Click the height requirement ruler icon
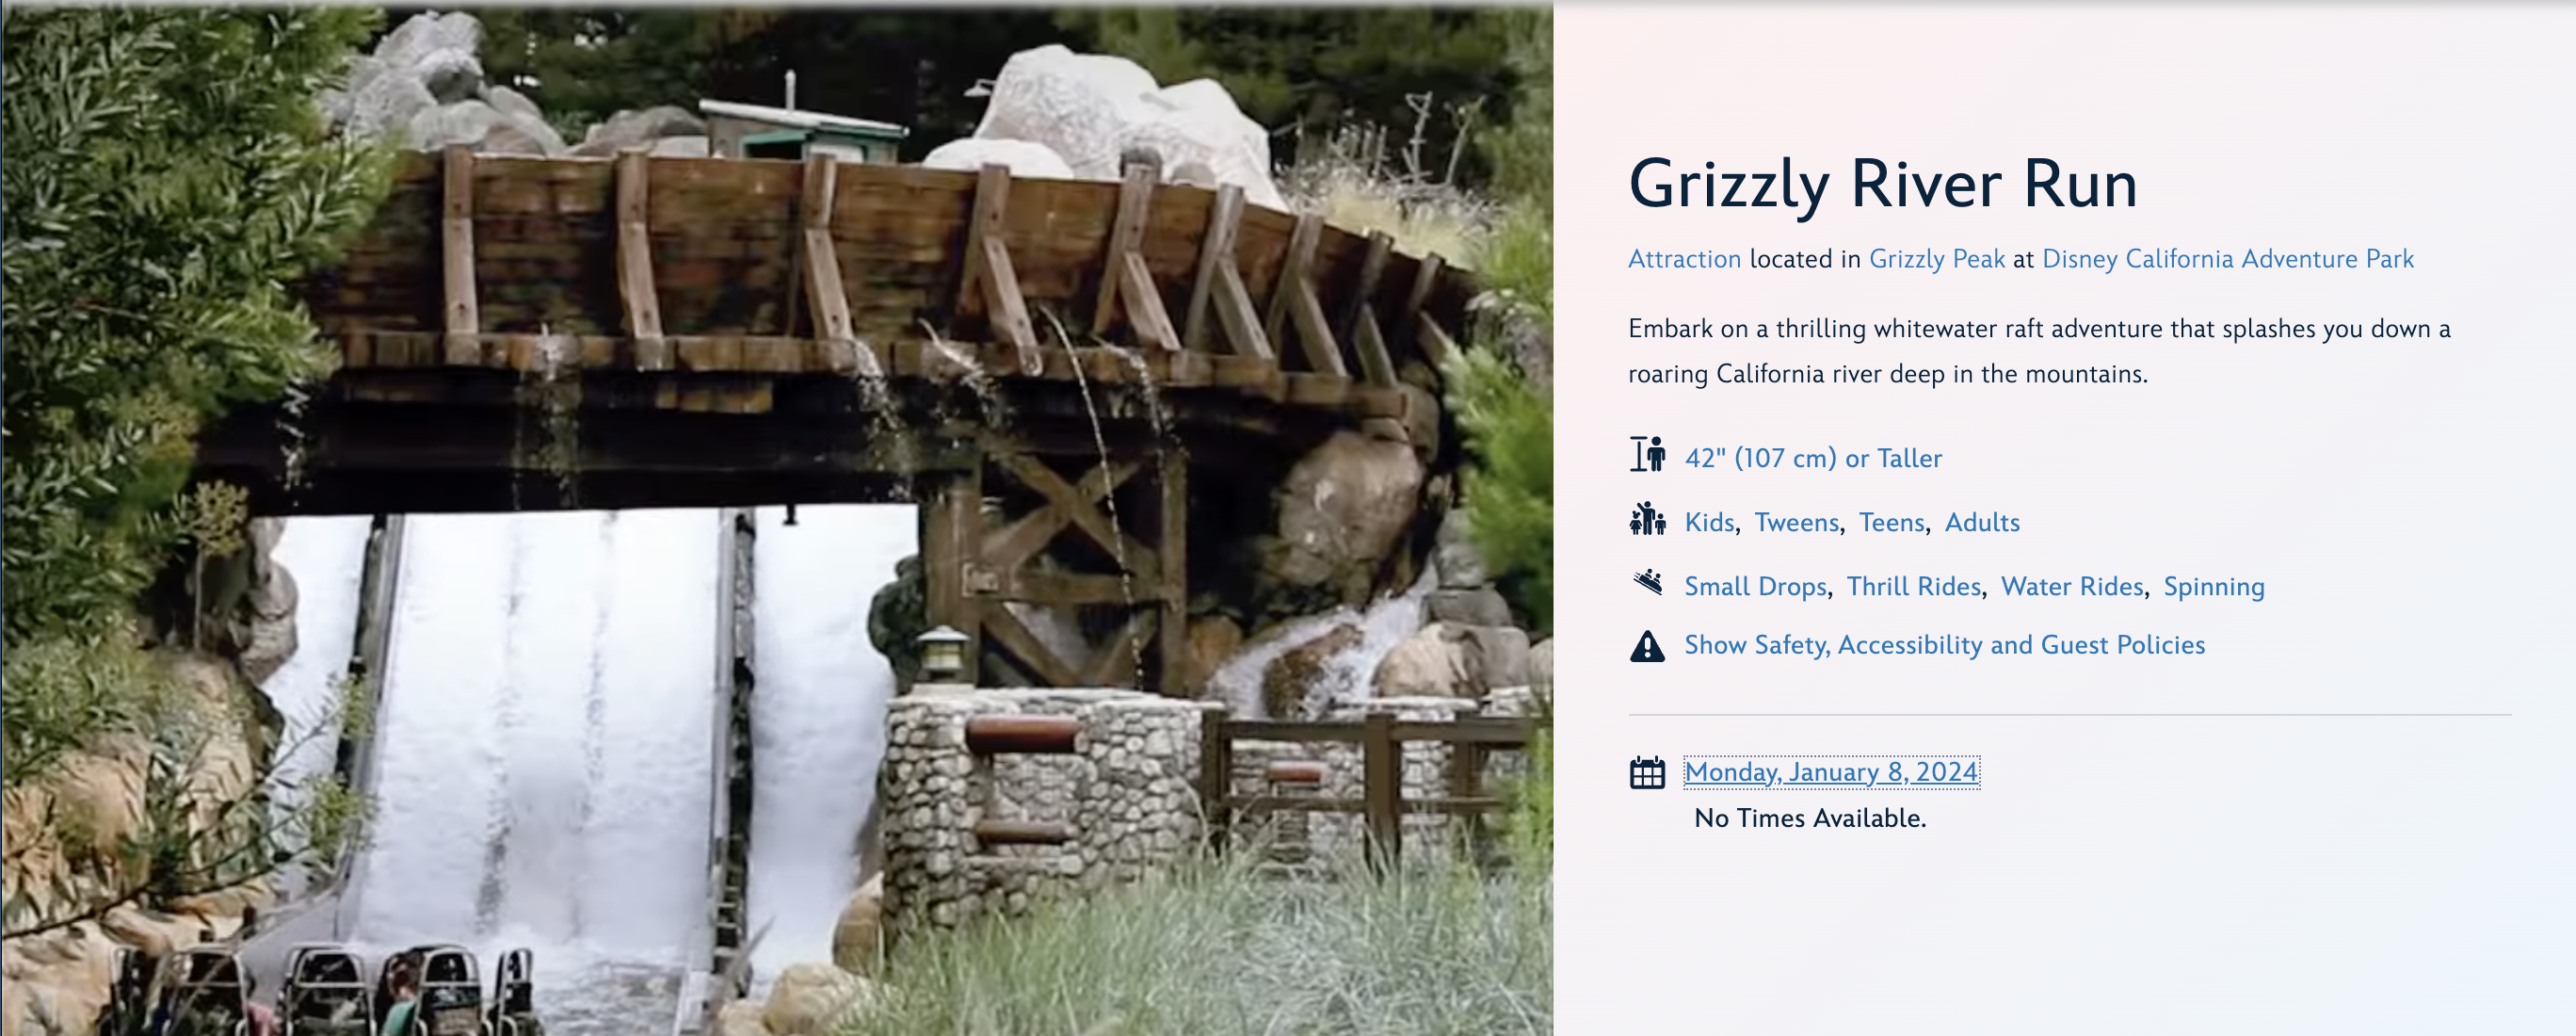 pyautogui.click(x=1647, y=454)
